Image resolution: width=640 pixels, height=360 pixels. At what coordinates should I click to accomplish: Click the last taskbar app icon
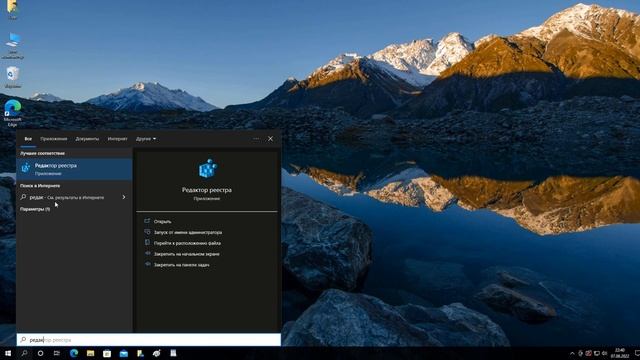click(173, 353)
